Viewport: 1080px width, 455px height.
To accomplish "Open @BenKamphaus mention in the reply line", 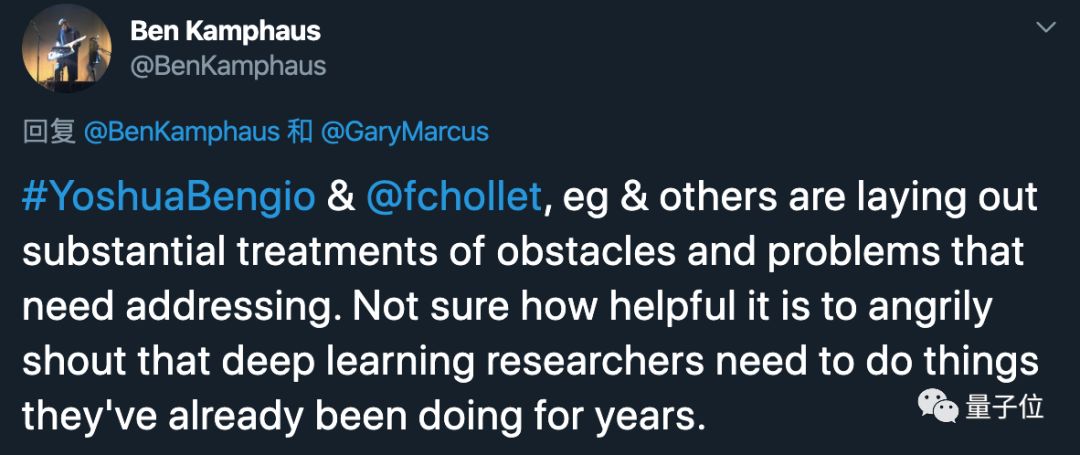I will click(x=182, y=131).
